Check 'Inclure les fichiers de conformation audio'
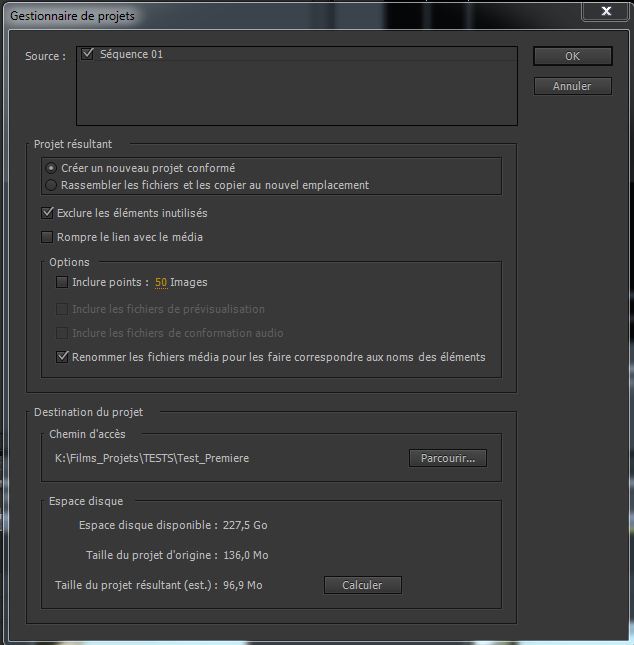634x645 pixels. tap(62, 333)
